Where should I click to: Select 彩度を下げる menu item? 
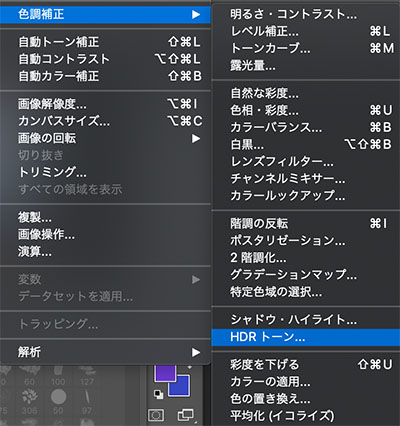point(306,364)
